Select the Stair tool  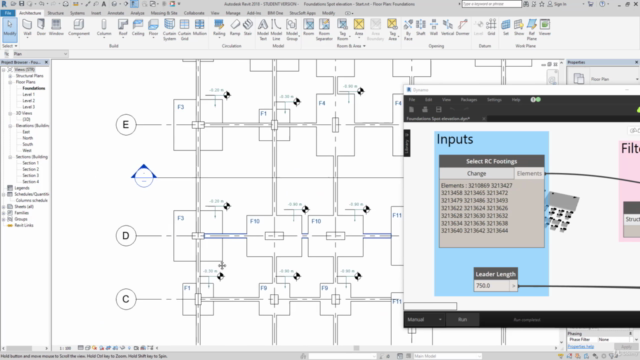(x=248, y=27)
